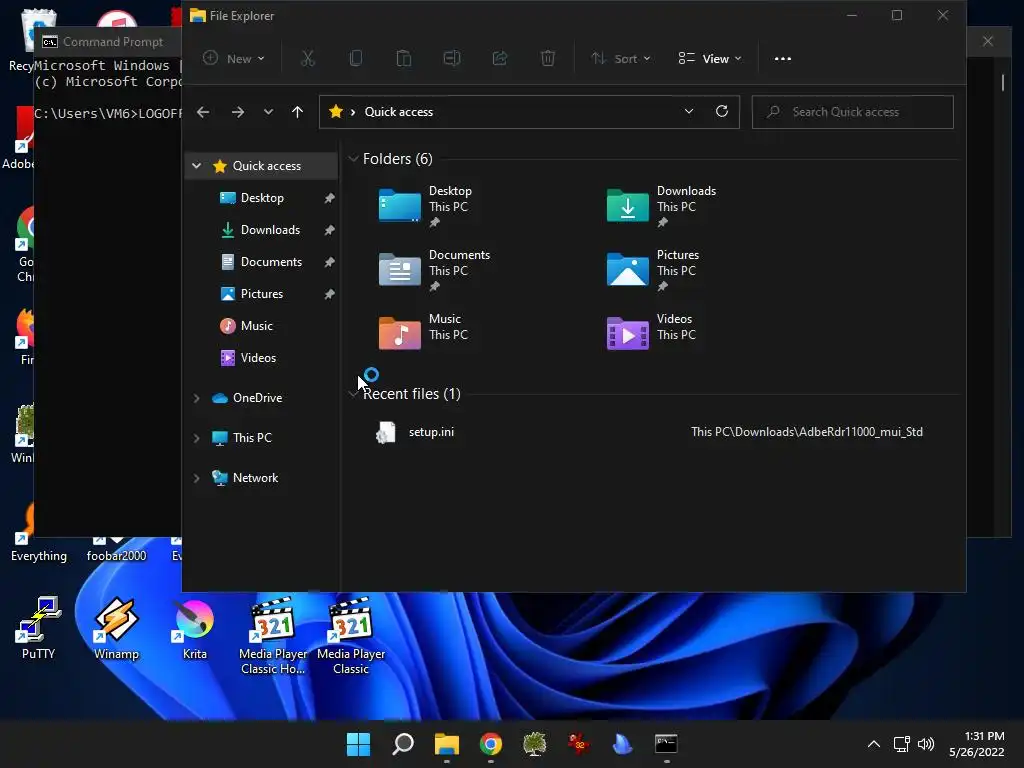The width and height of the screenshot is (1024, 768).
Task: Select Videos in navigation pane
Action: (258, 358)
